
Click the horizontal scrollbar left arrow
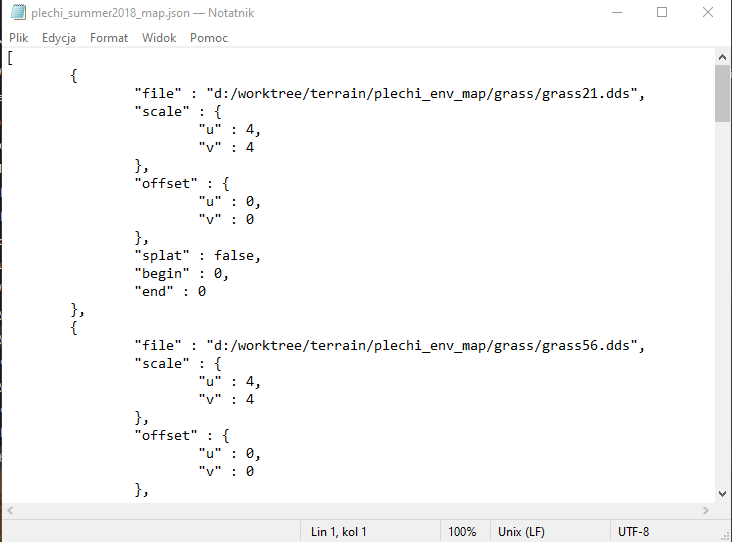pos(9,510)
